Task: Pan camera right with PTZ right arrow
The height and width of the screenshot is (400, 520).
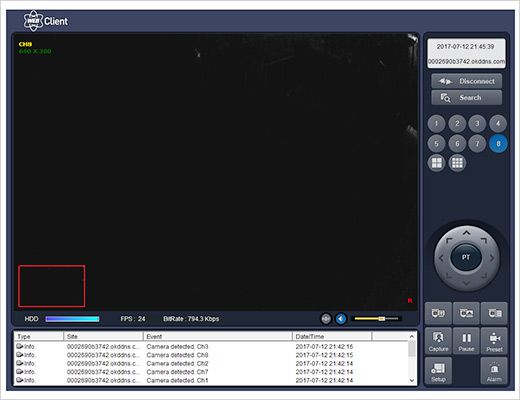Action: point(492,258)
